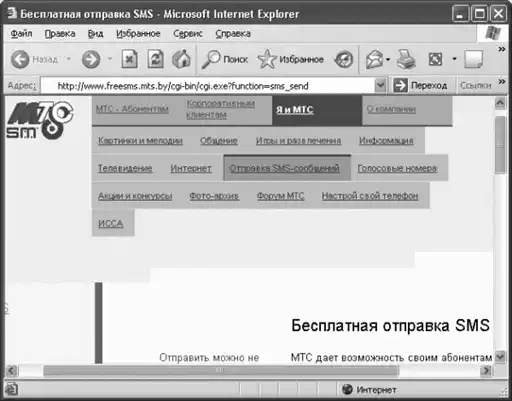Image resolution: width=512 pixels, height=401 pixels.
Task: Click the Бесплатная отправка SMS heading
Action: tap(390, 325)
